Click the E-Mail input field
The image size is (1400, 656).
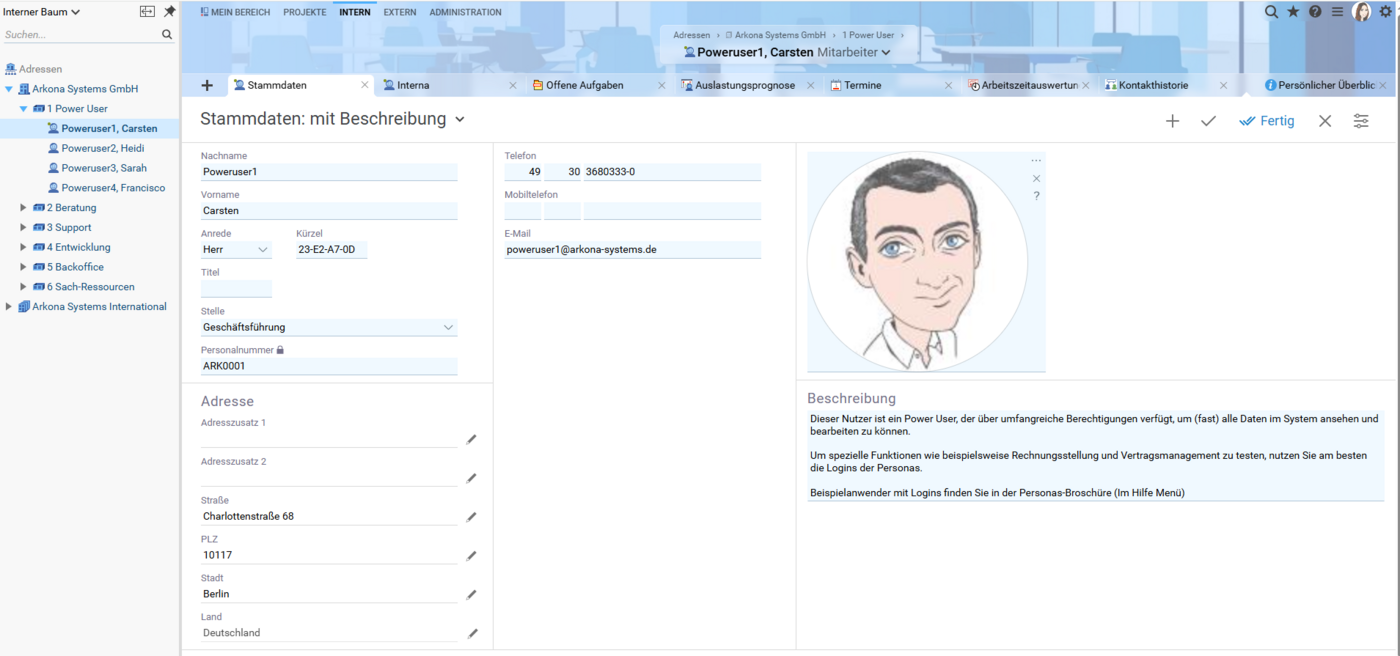pos(632,250)
